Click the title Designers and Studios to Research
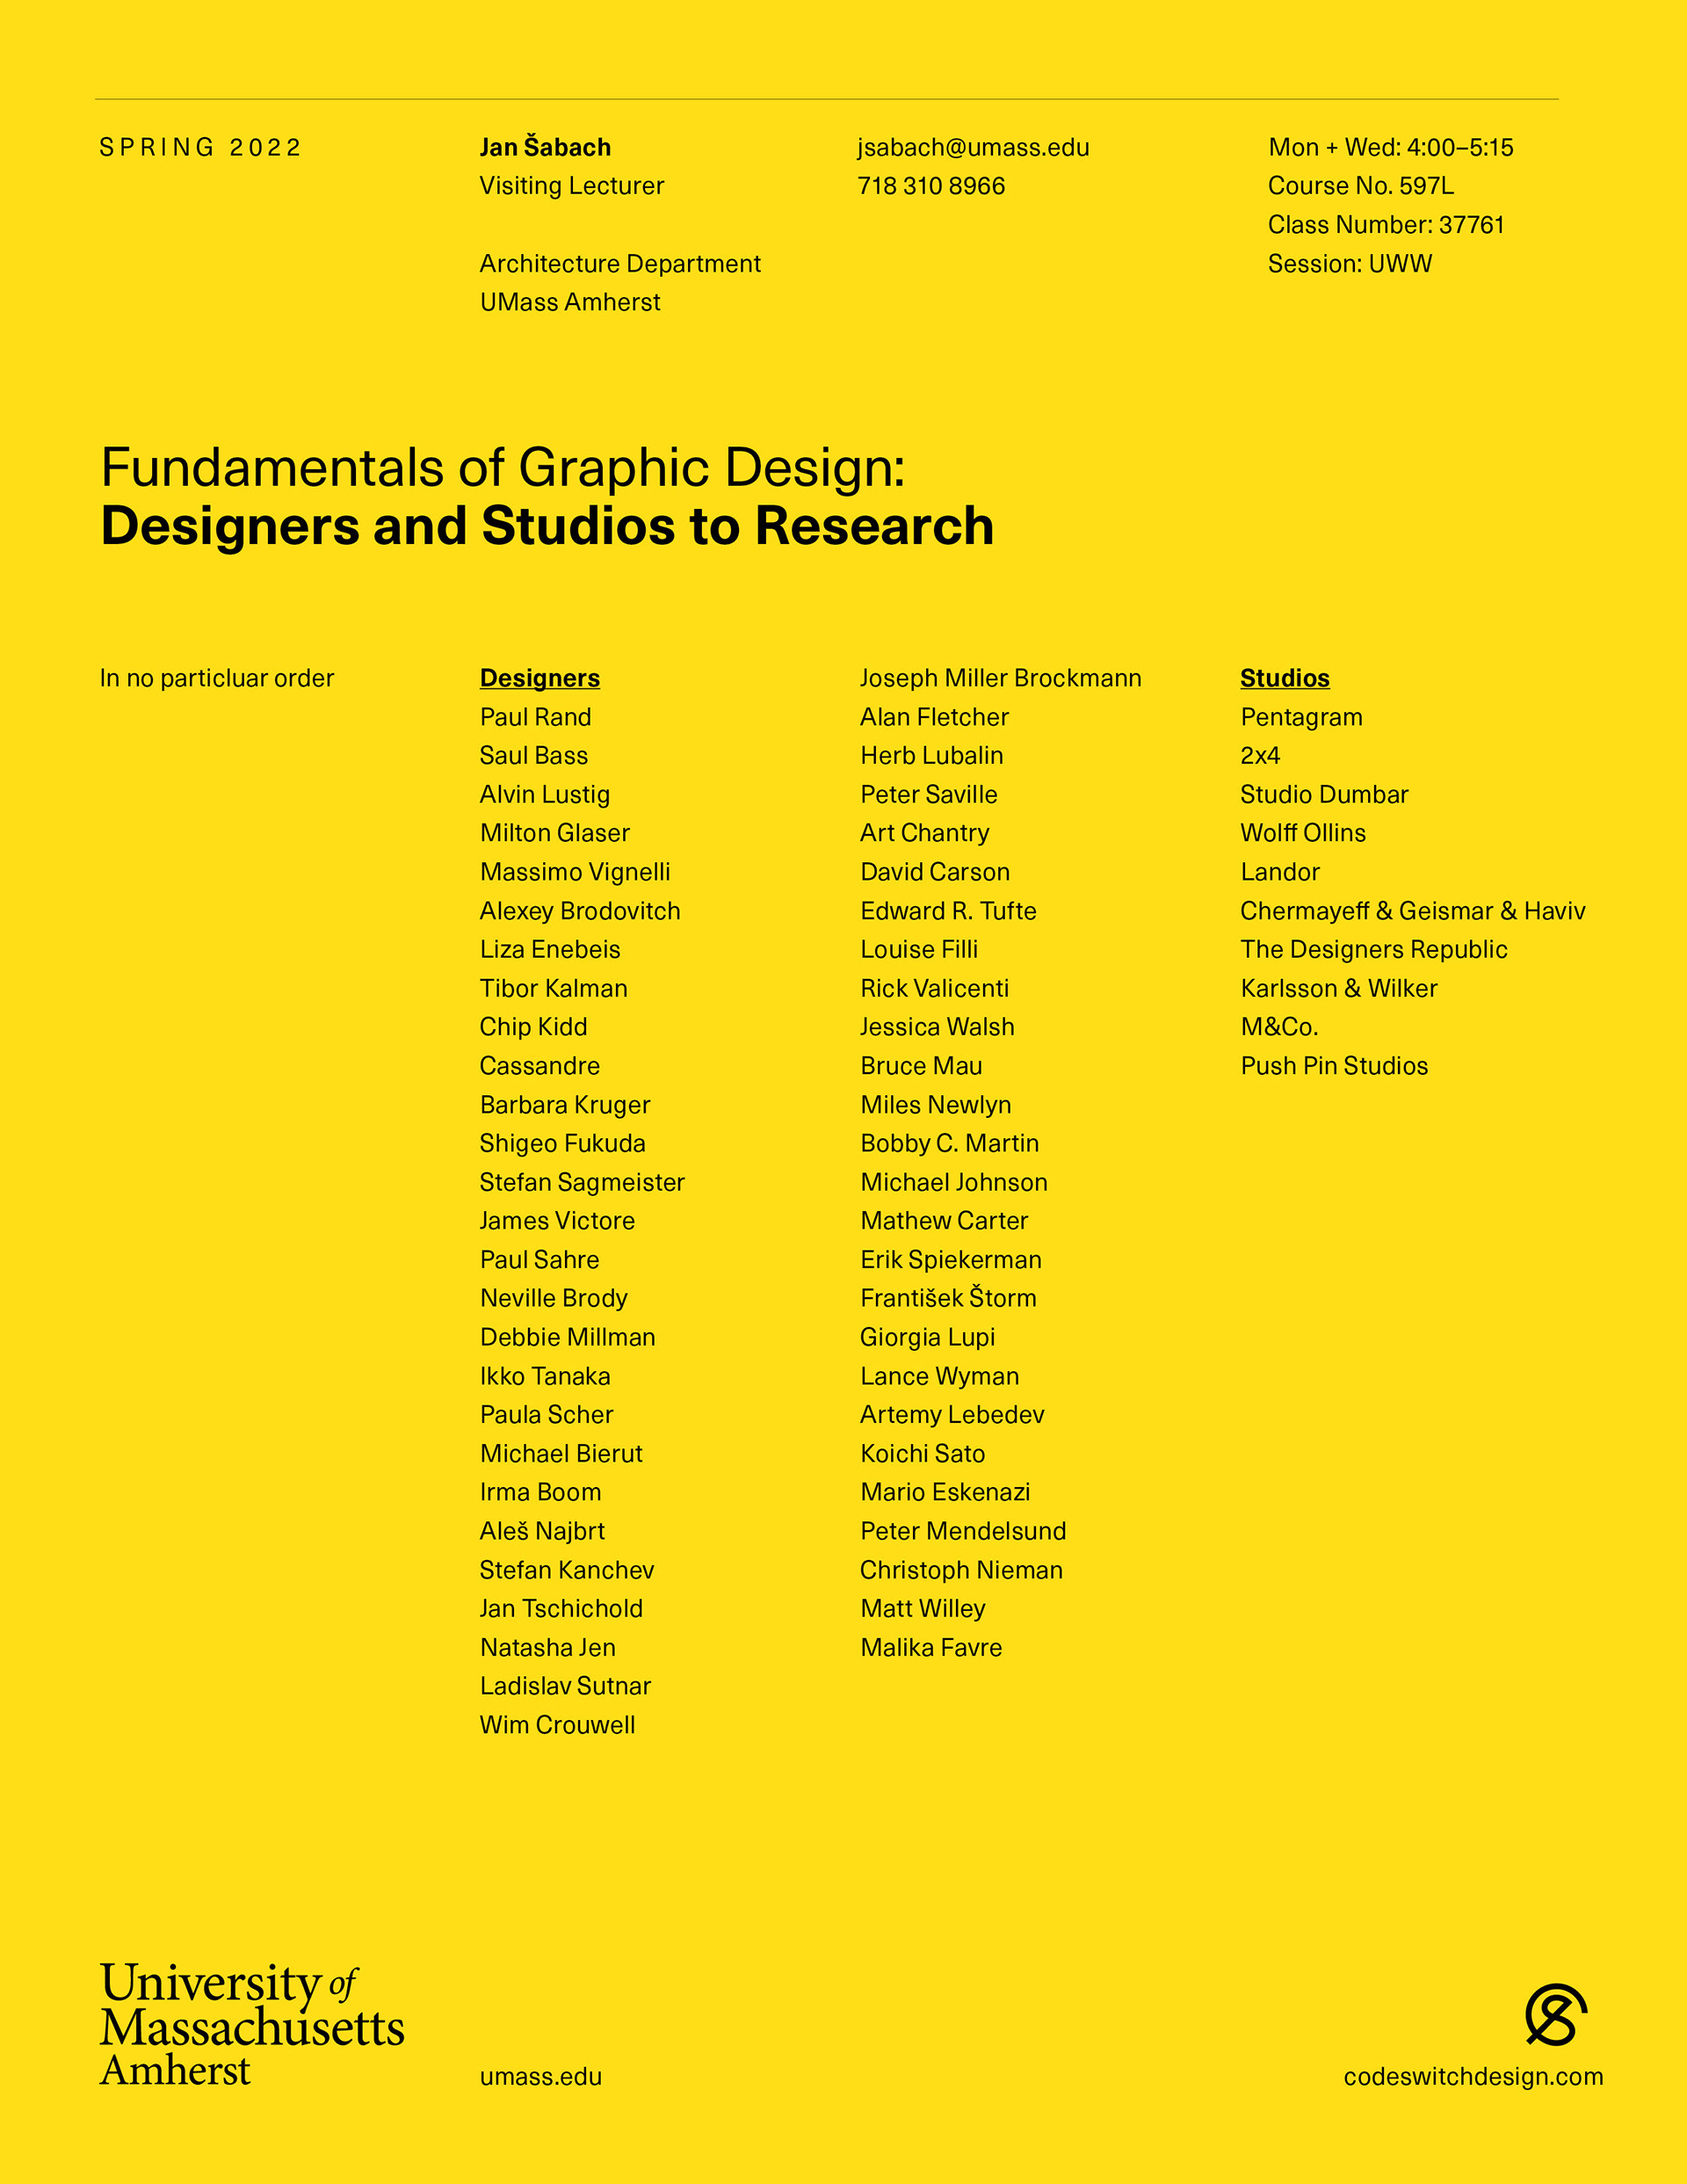 click(548, 527)
